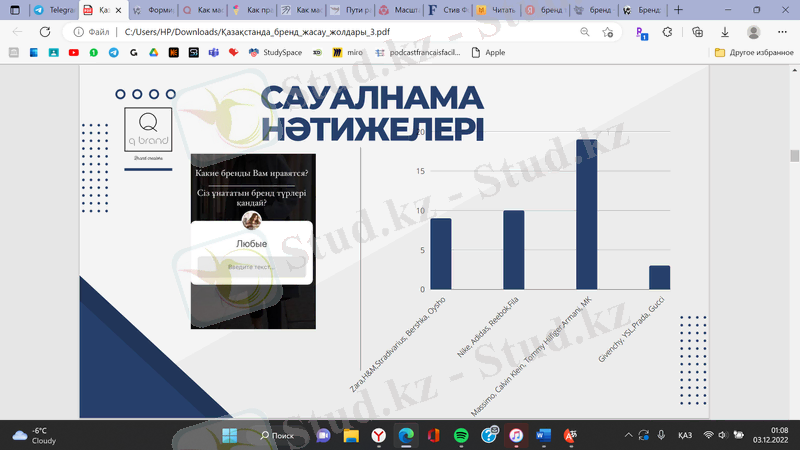This screenshot has height=450, width=800.
Task: Click the taskbar Поиск search box
Action: (x=277, y=435)
